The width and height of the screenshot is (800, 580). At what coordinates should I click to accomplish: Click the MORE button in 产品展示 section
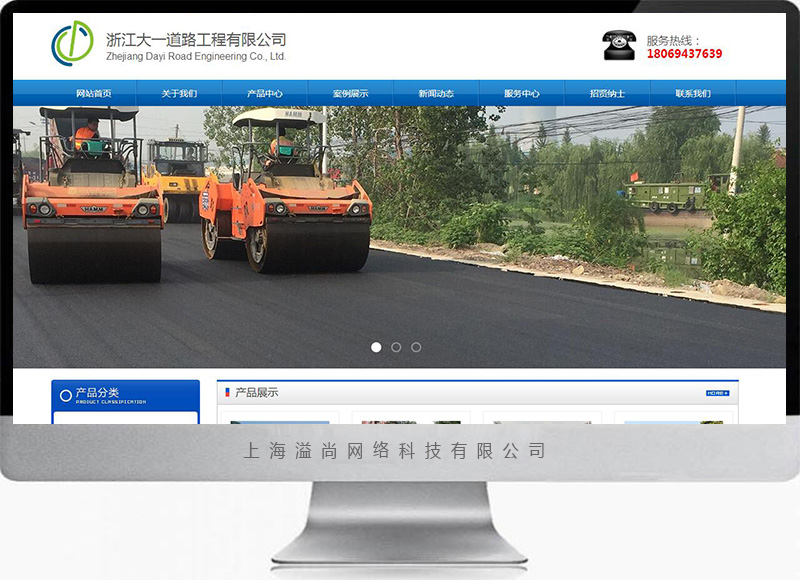pos(717,393)
